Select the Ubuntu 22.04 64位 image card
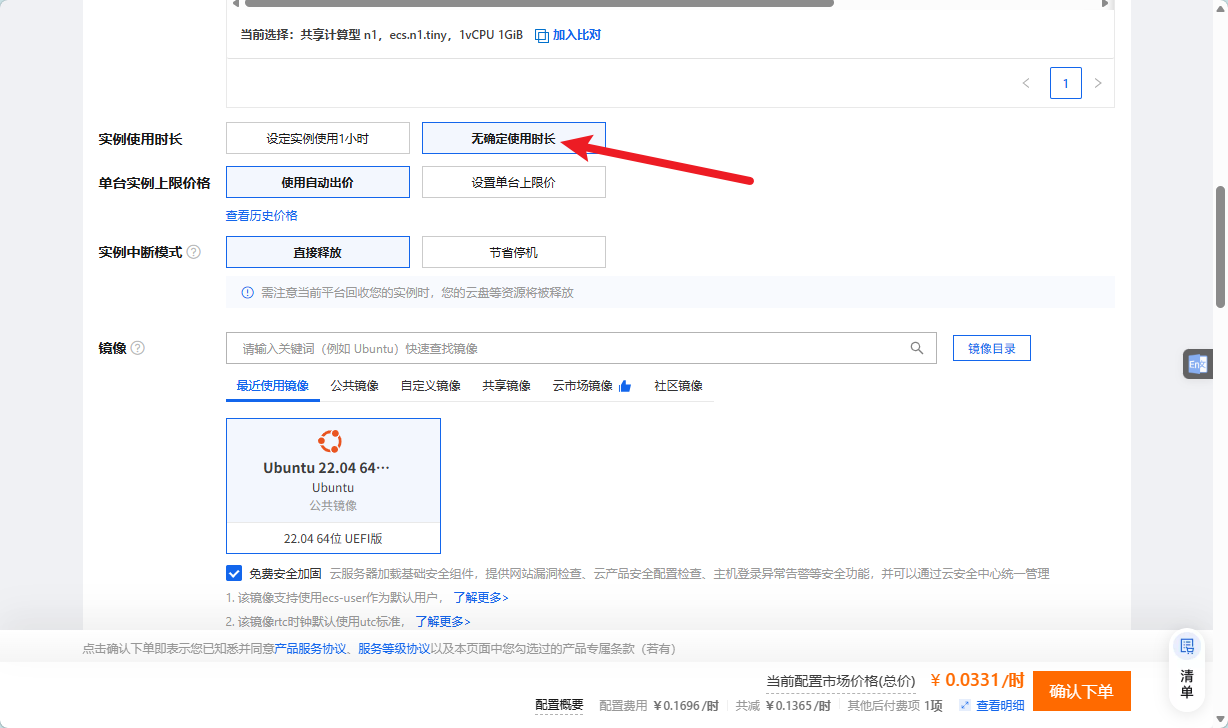The height and width of the screenshot is (728, 1228). tap(333, 470)
